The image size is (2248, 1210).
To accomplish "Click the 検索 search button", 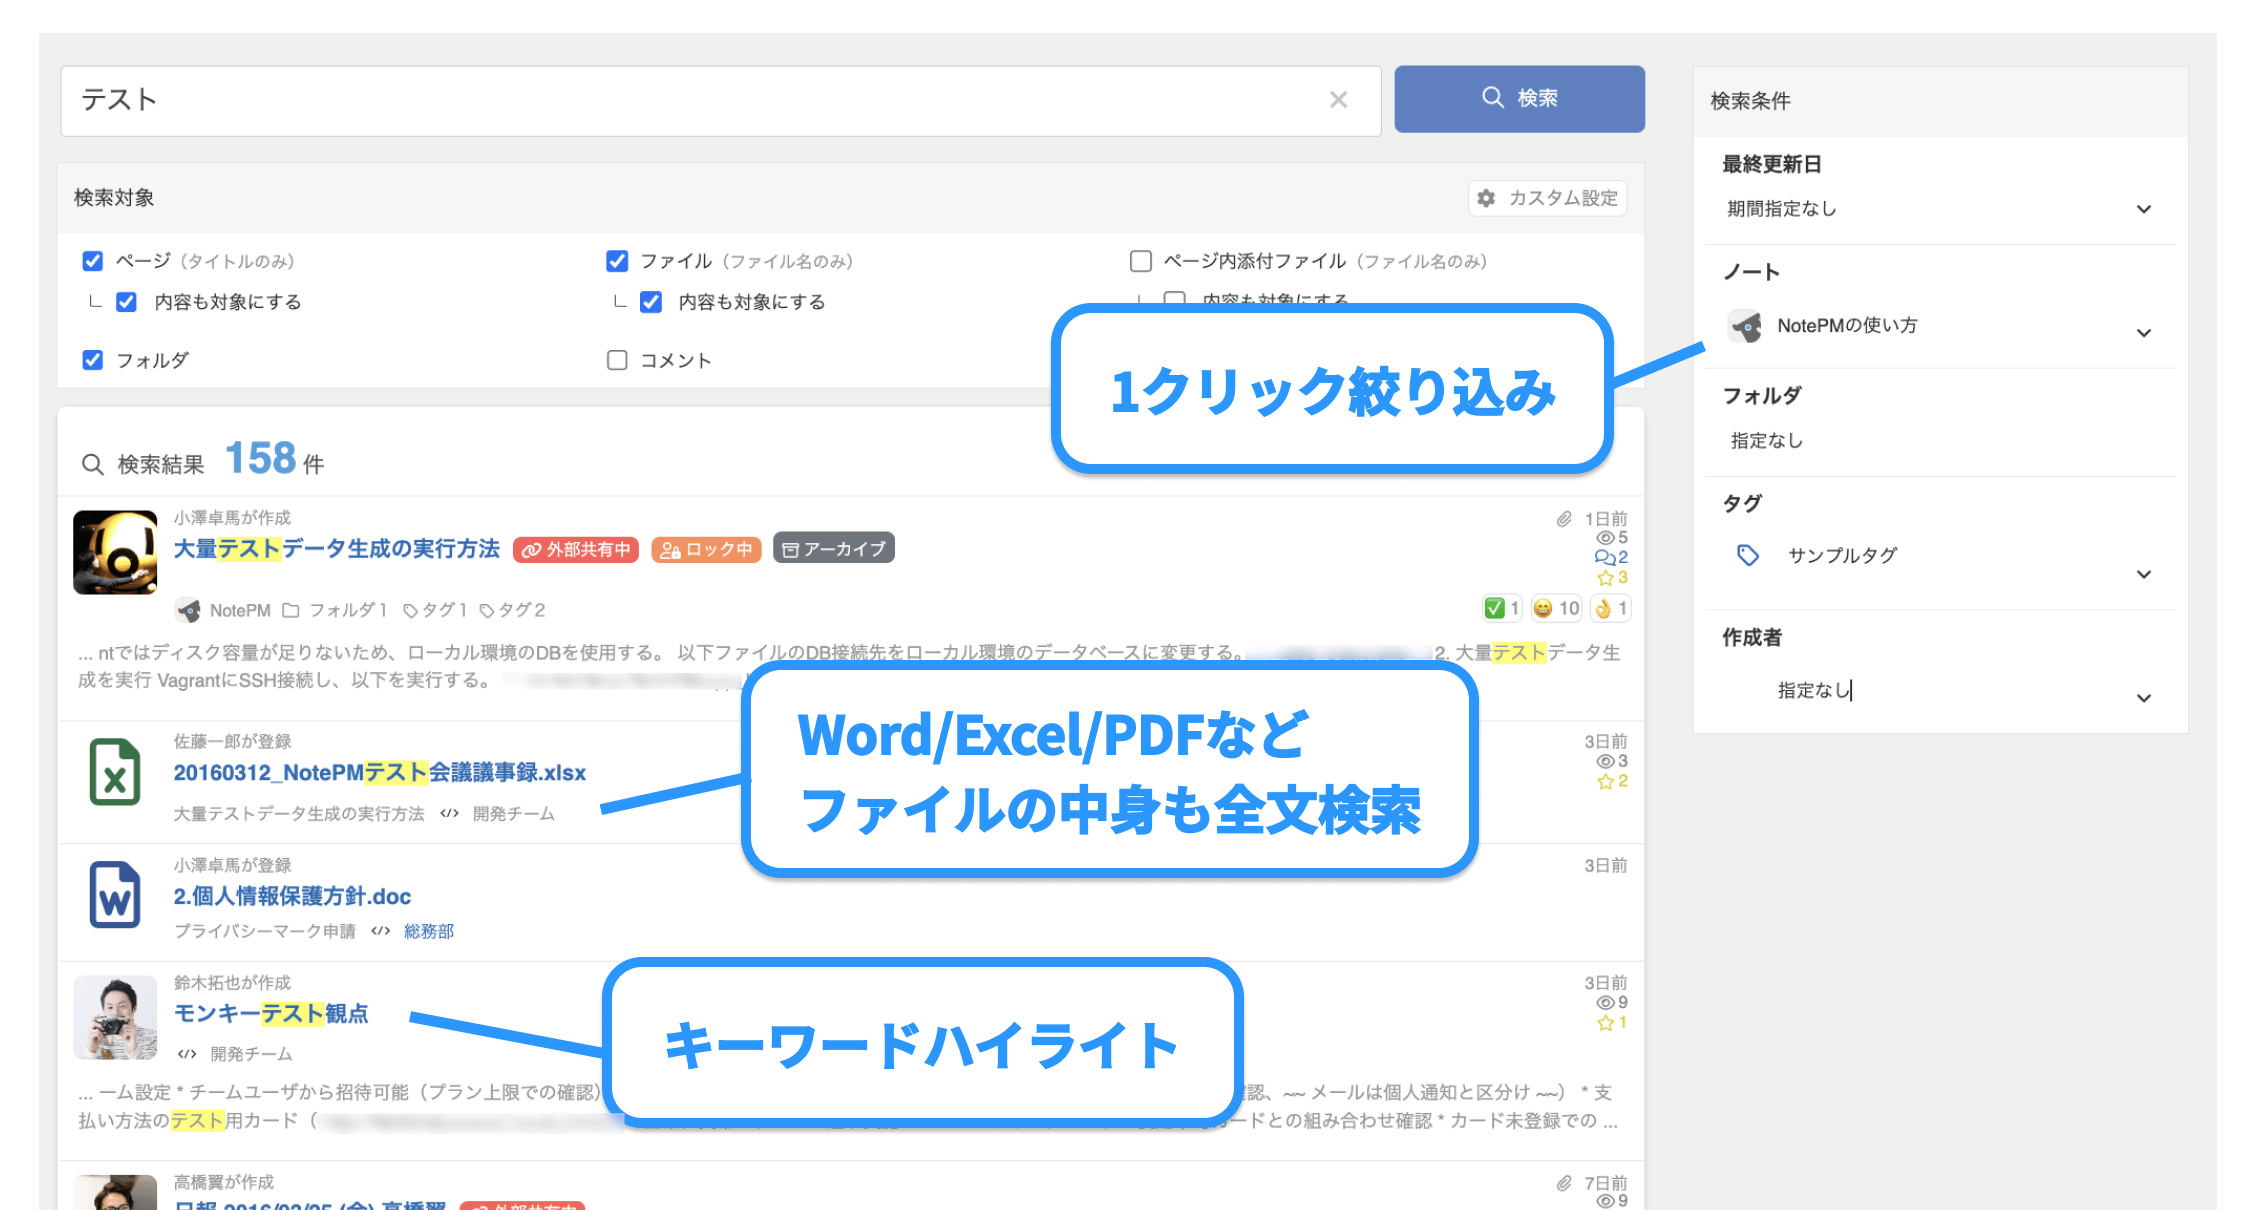I will [1519, 98].
